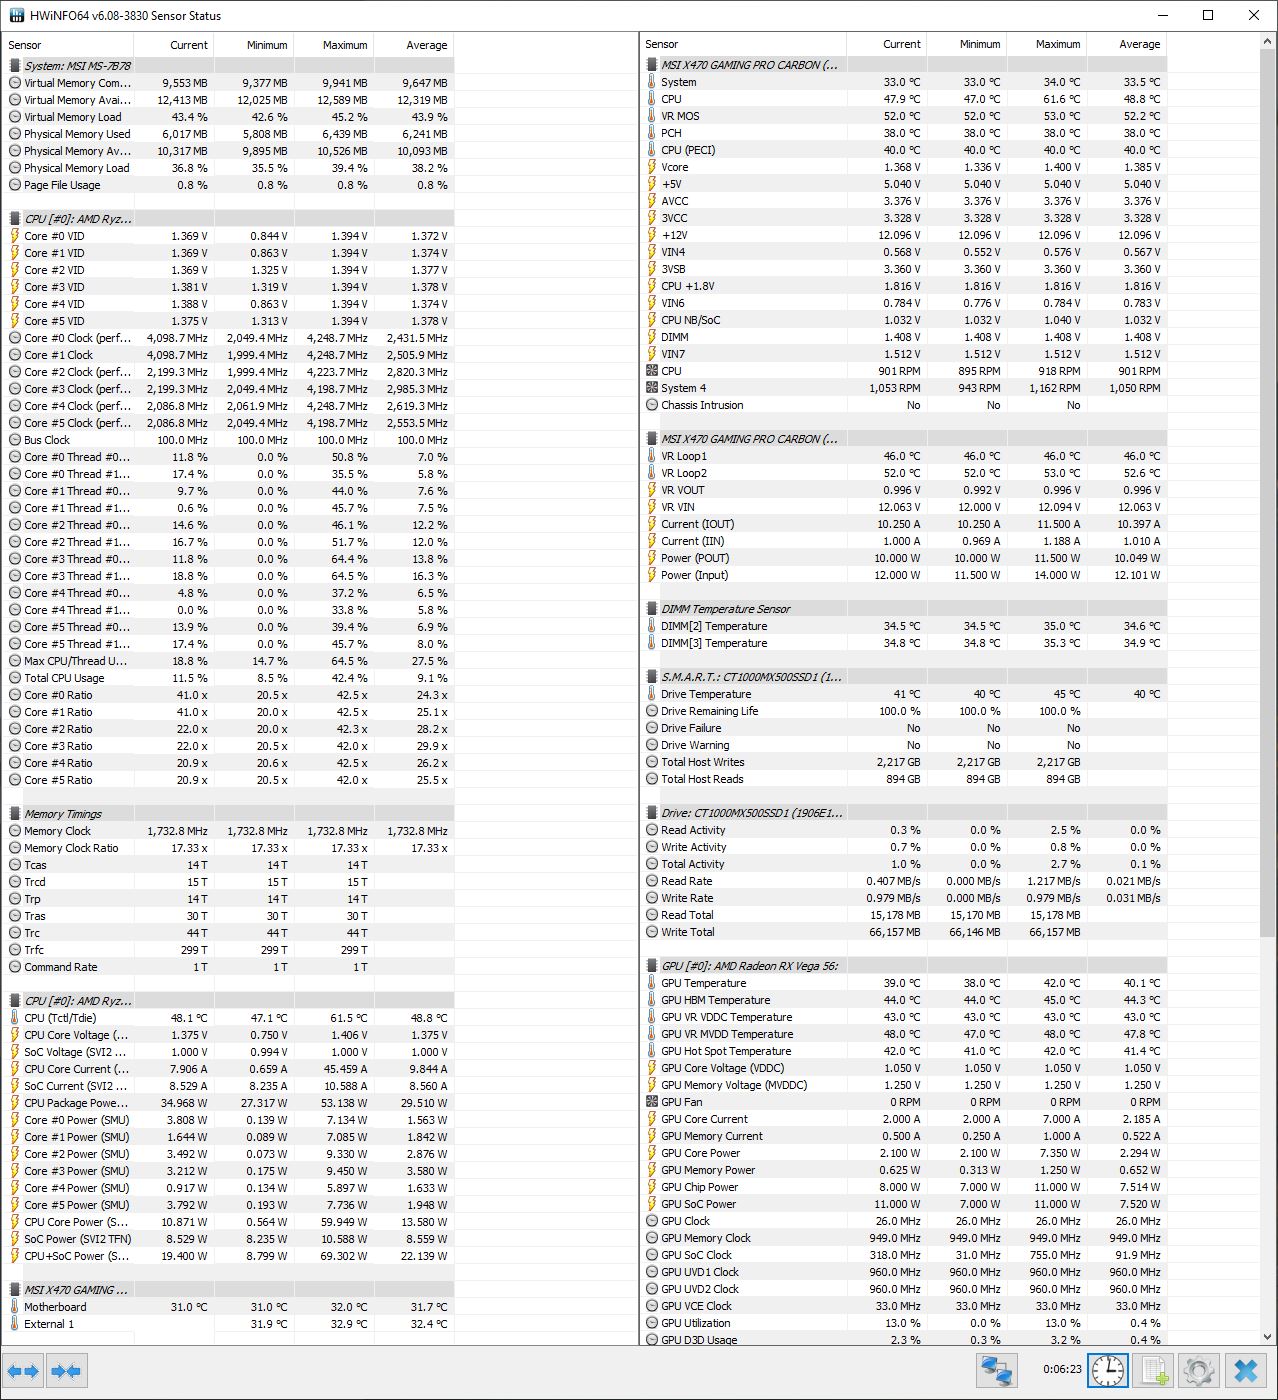
Task: Select the Core #3 Ratio row
Action: [x=229, y=746]
